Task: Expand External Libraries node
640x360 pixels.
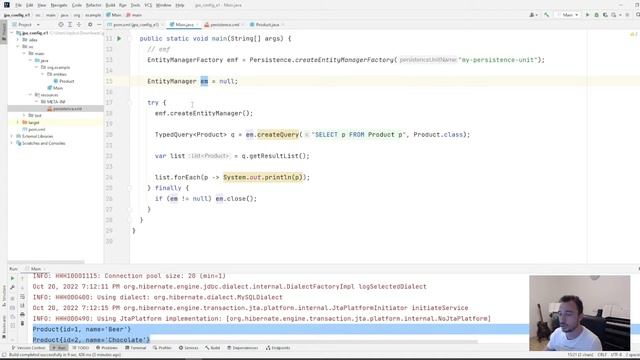Action: 12,136
